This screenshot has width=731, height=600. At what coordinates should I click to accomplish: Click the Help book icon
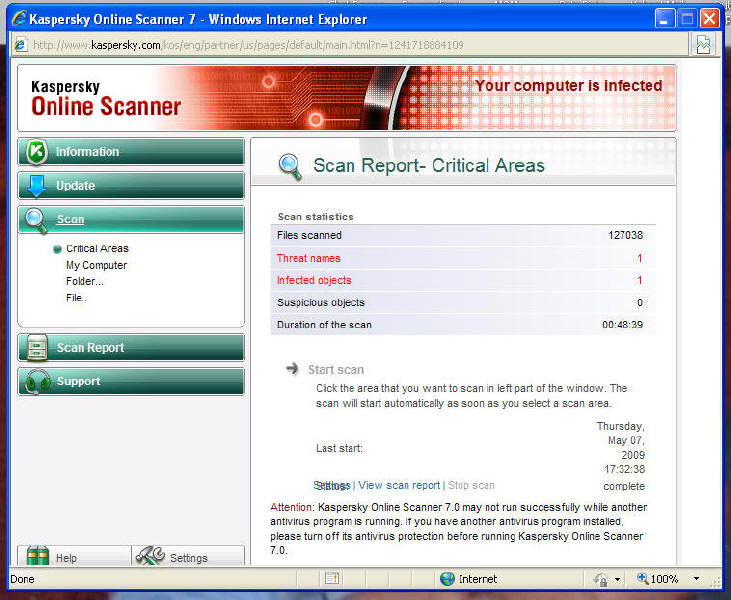click(x=38, y=557)
